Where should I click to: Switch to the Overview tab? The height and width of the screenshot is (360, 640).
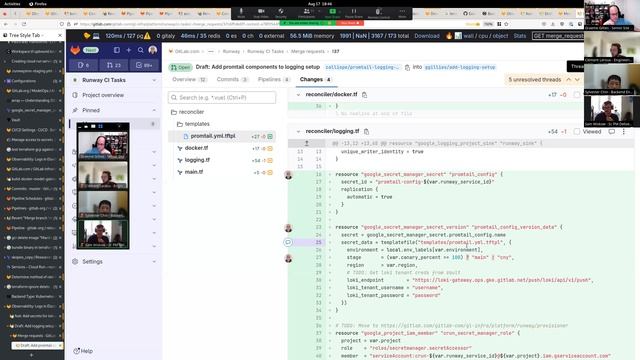click(x=190, y=80)
